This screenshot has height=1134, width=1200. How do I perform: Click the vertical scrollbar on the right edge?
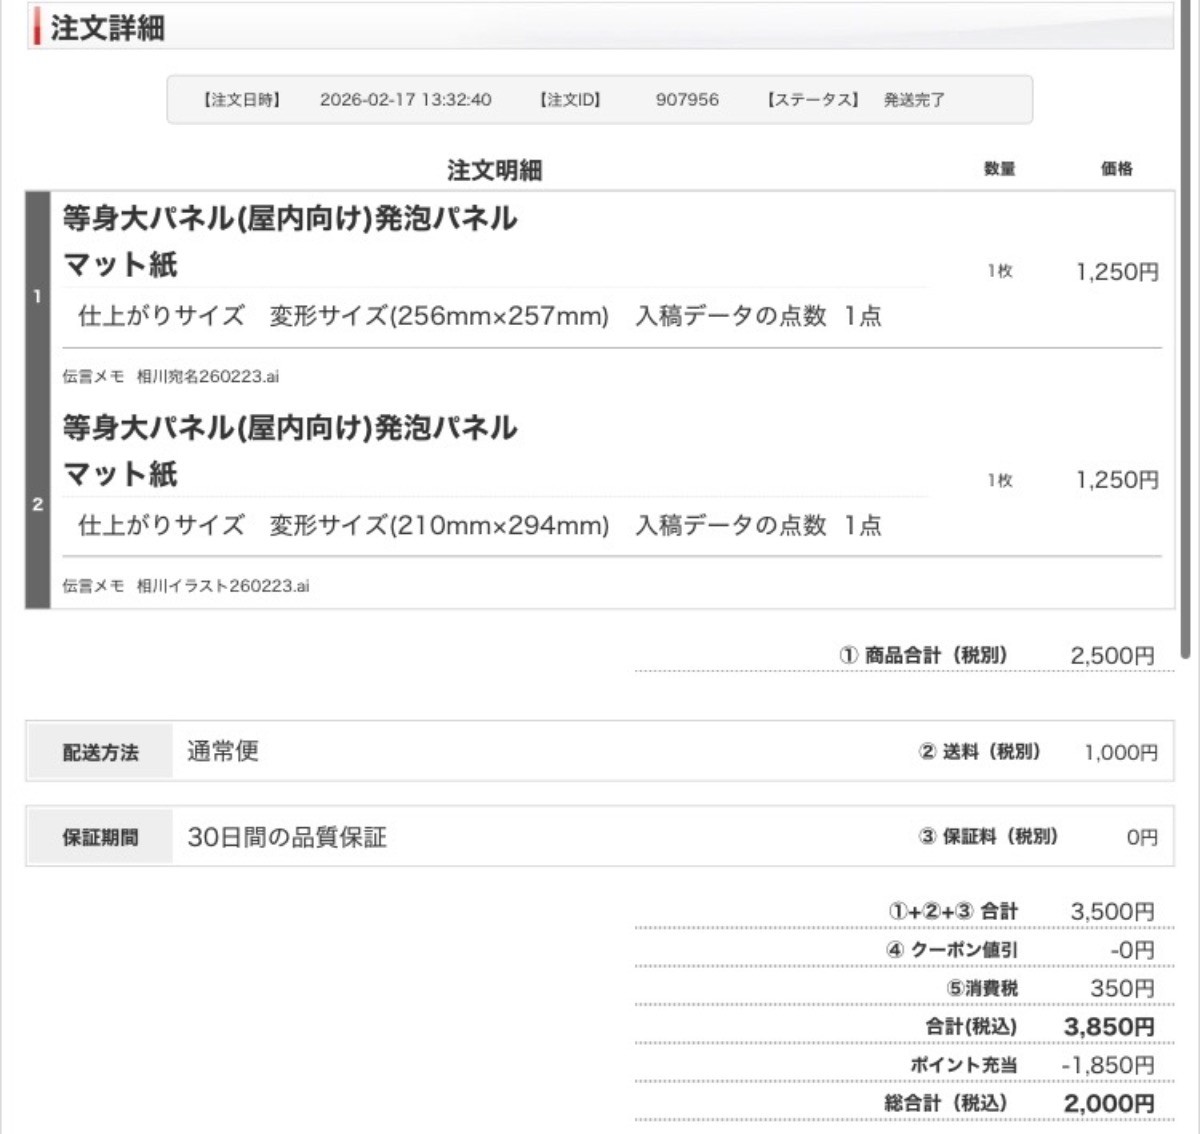(1186, 330)
